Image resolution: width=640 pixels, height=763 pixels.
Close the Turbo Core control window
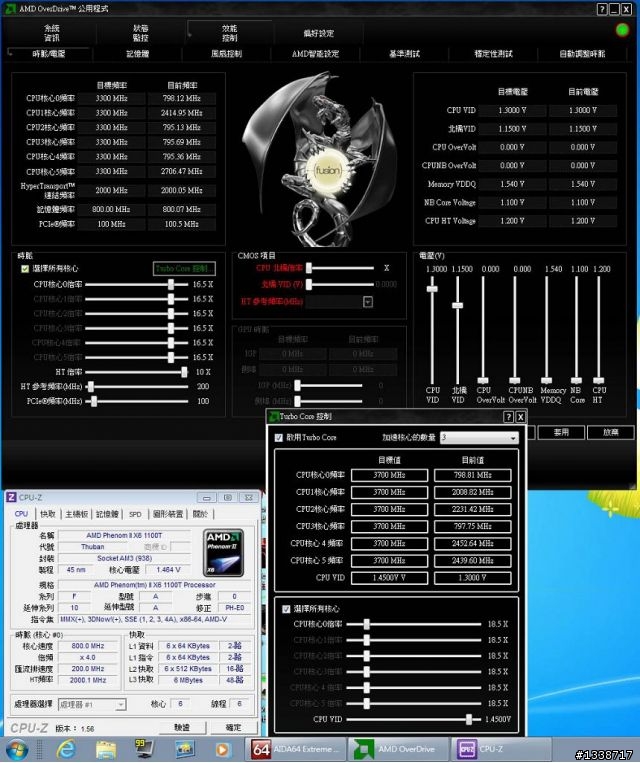(520, 417)
